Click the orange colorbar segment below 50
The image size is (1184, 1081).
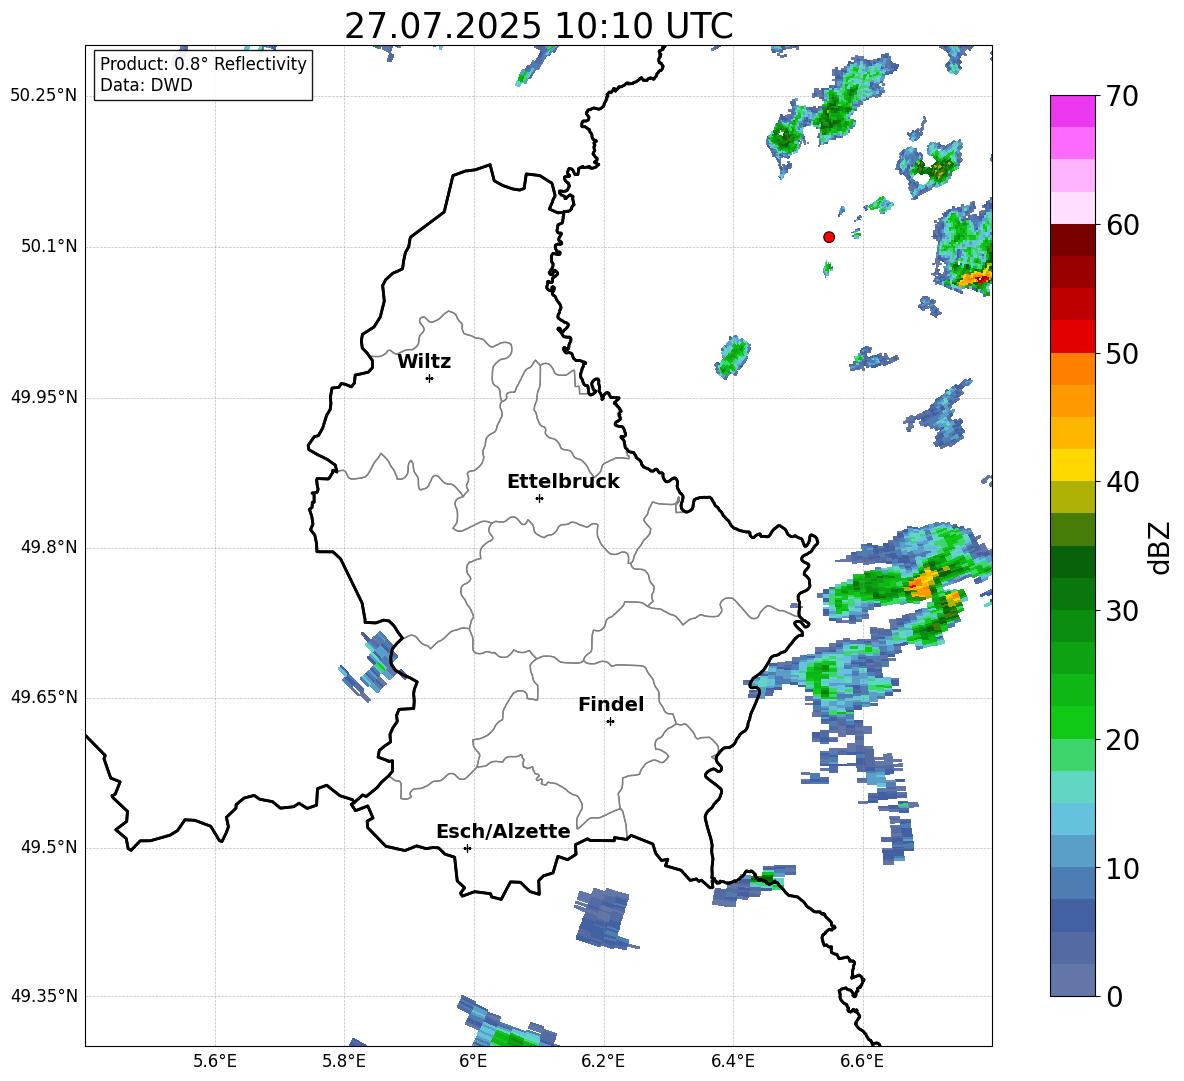coord(1073,368)
